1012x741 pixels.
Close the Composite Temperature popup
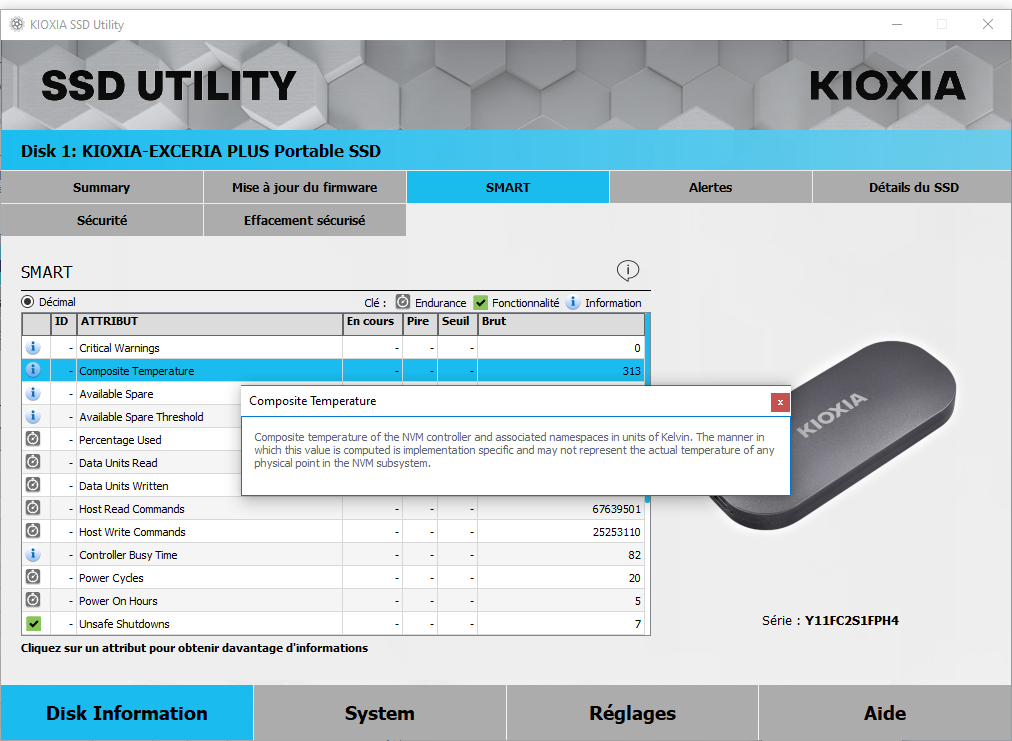click(780, 402)
